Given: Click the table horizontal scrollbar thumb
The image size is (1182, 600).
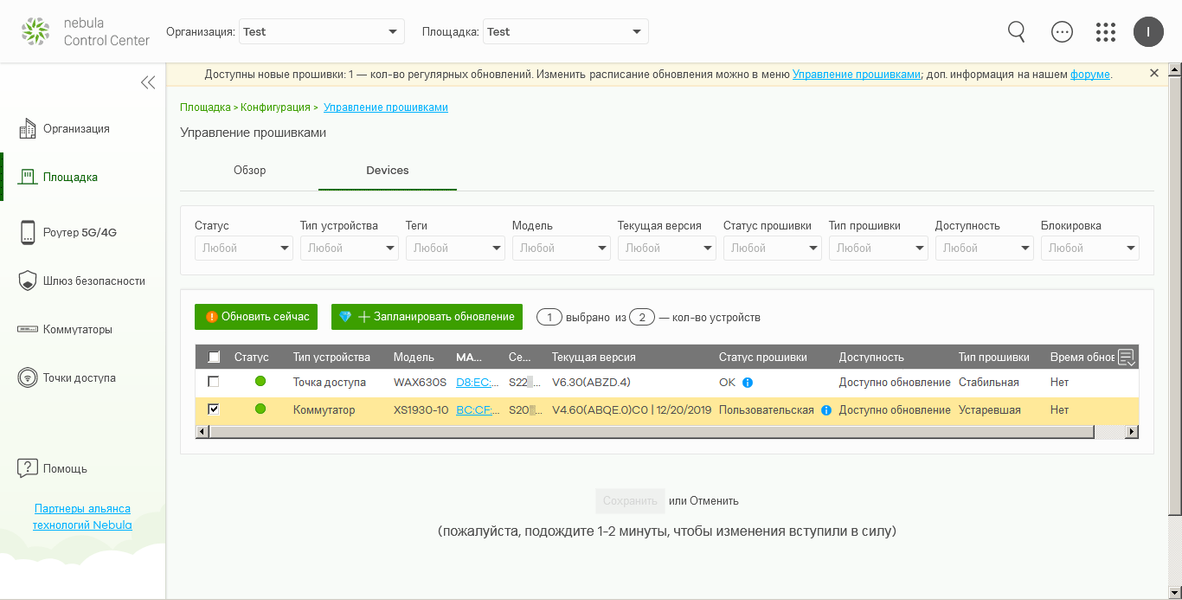Looking at the screenshot, I should click(x=651, y=432).
